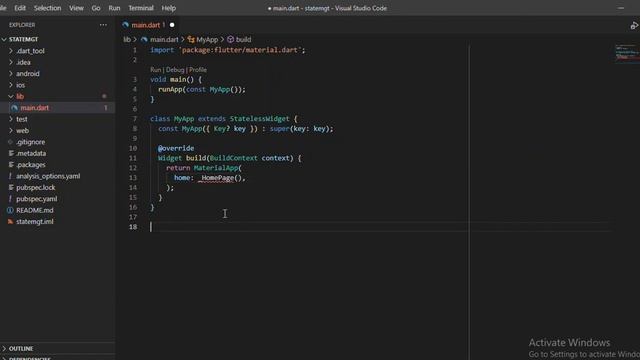640x360 pixels.
Task: Open the .packages file
Action: pyautogui.click(x=31, y=165)
